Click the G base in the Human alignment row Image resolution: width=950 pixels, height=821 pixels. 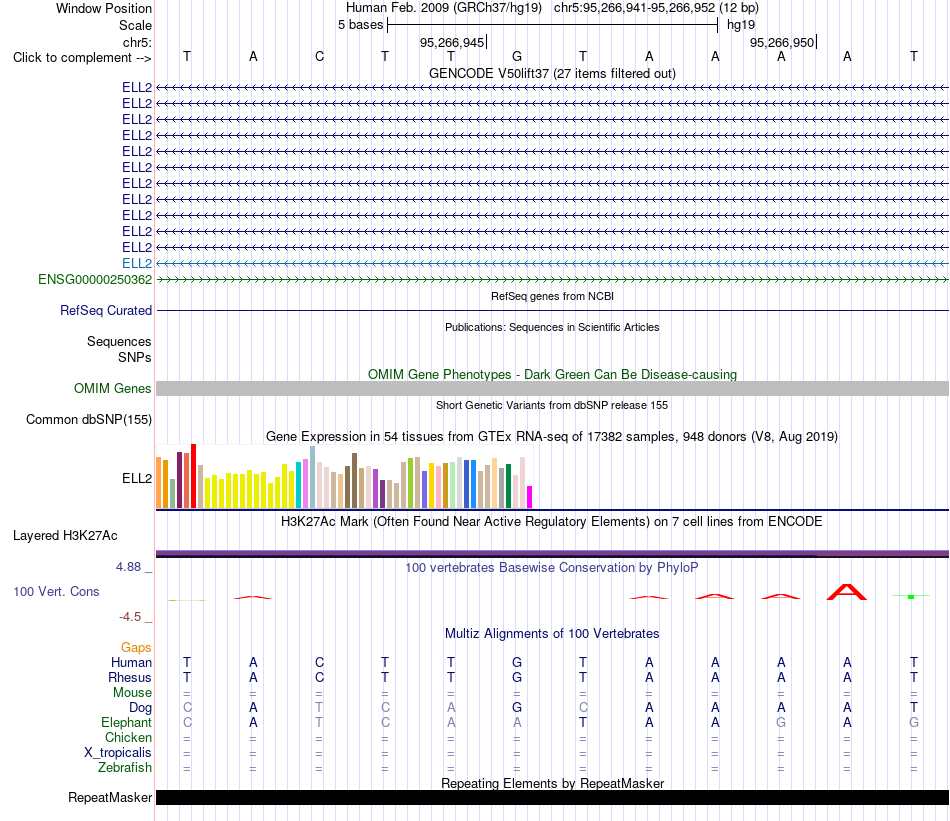click(517, 662)
